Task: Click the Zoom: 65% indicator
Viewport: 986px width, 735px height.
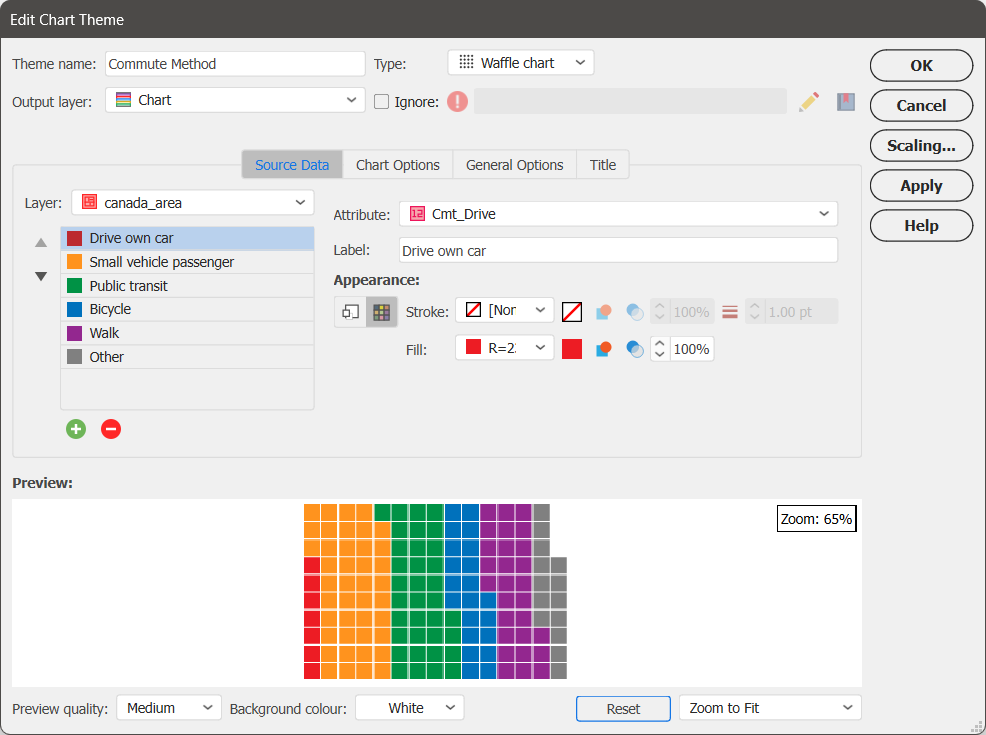Action: pos(816,519)
